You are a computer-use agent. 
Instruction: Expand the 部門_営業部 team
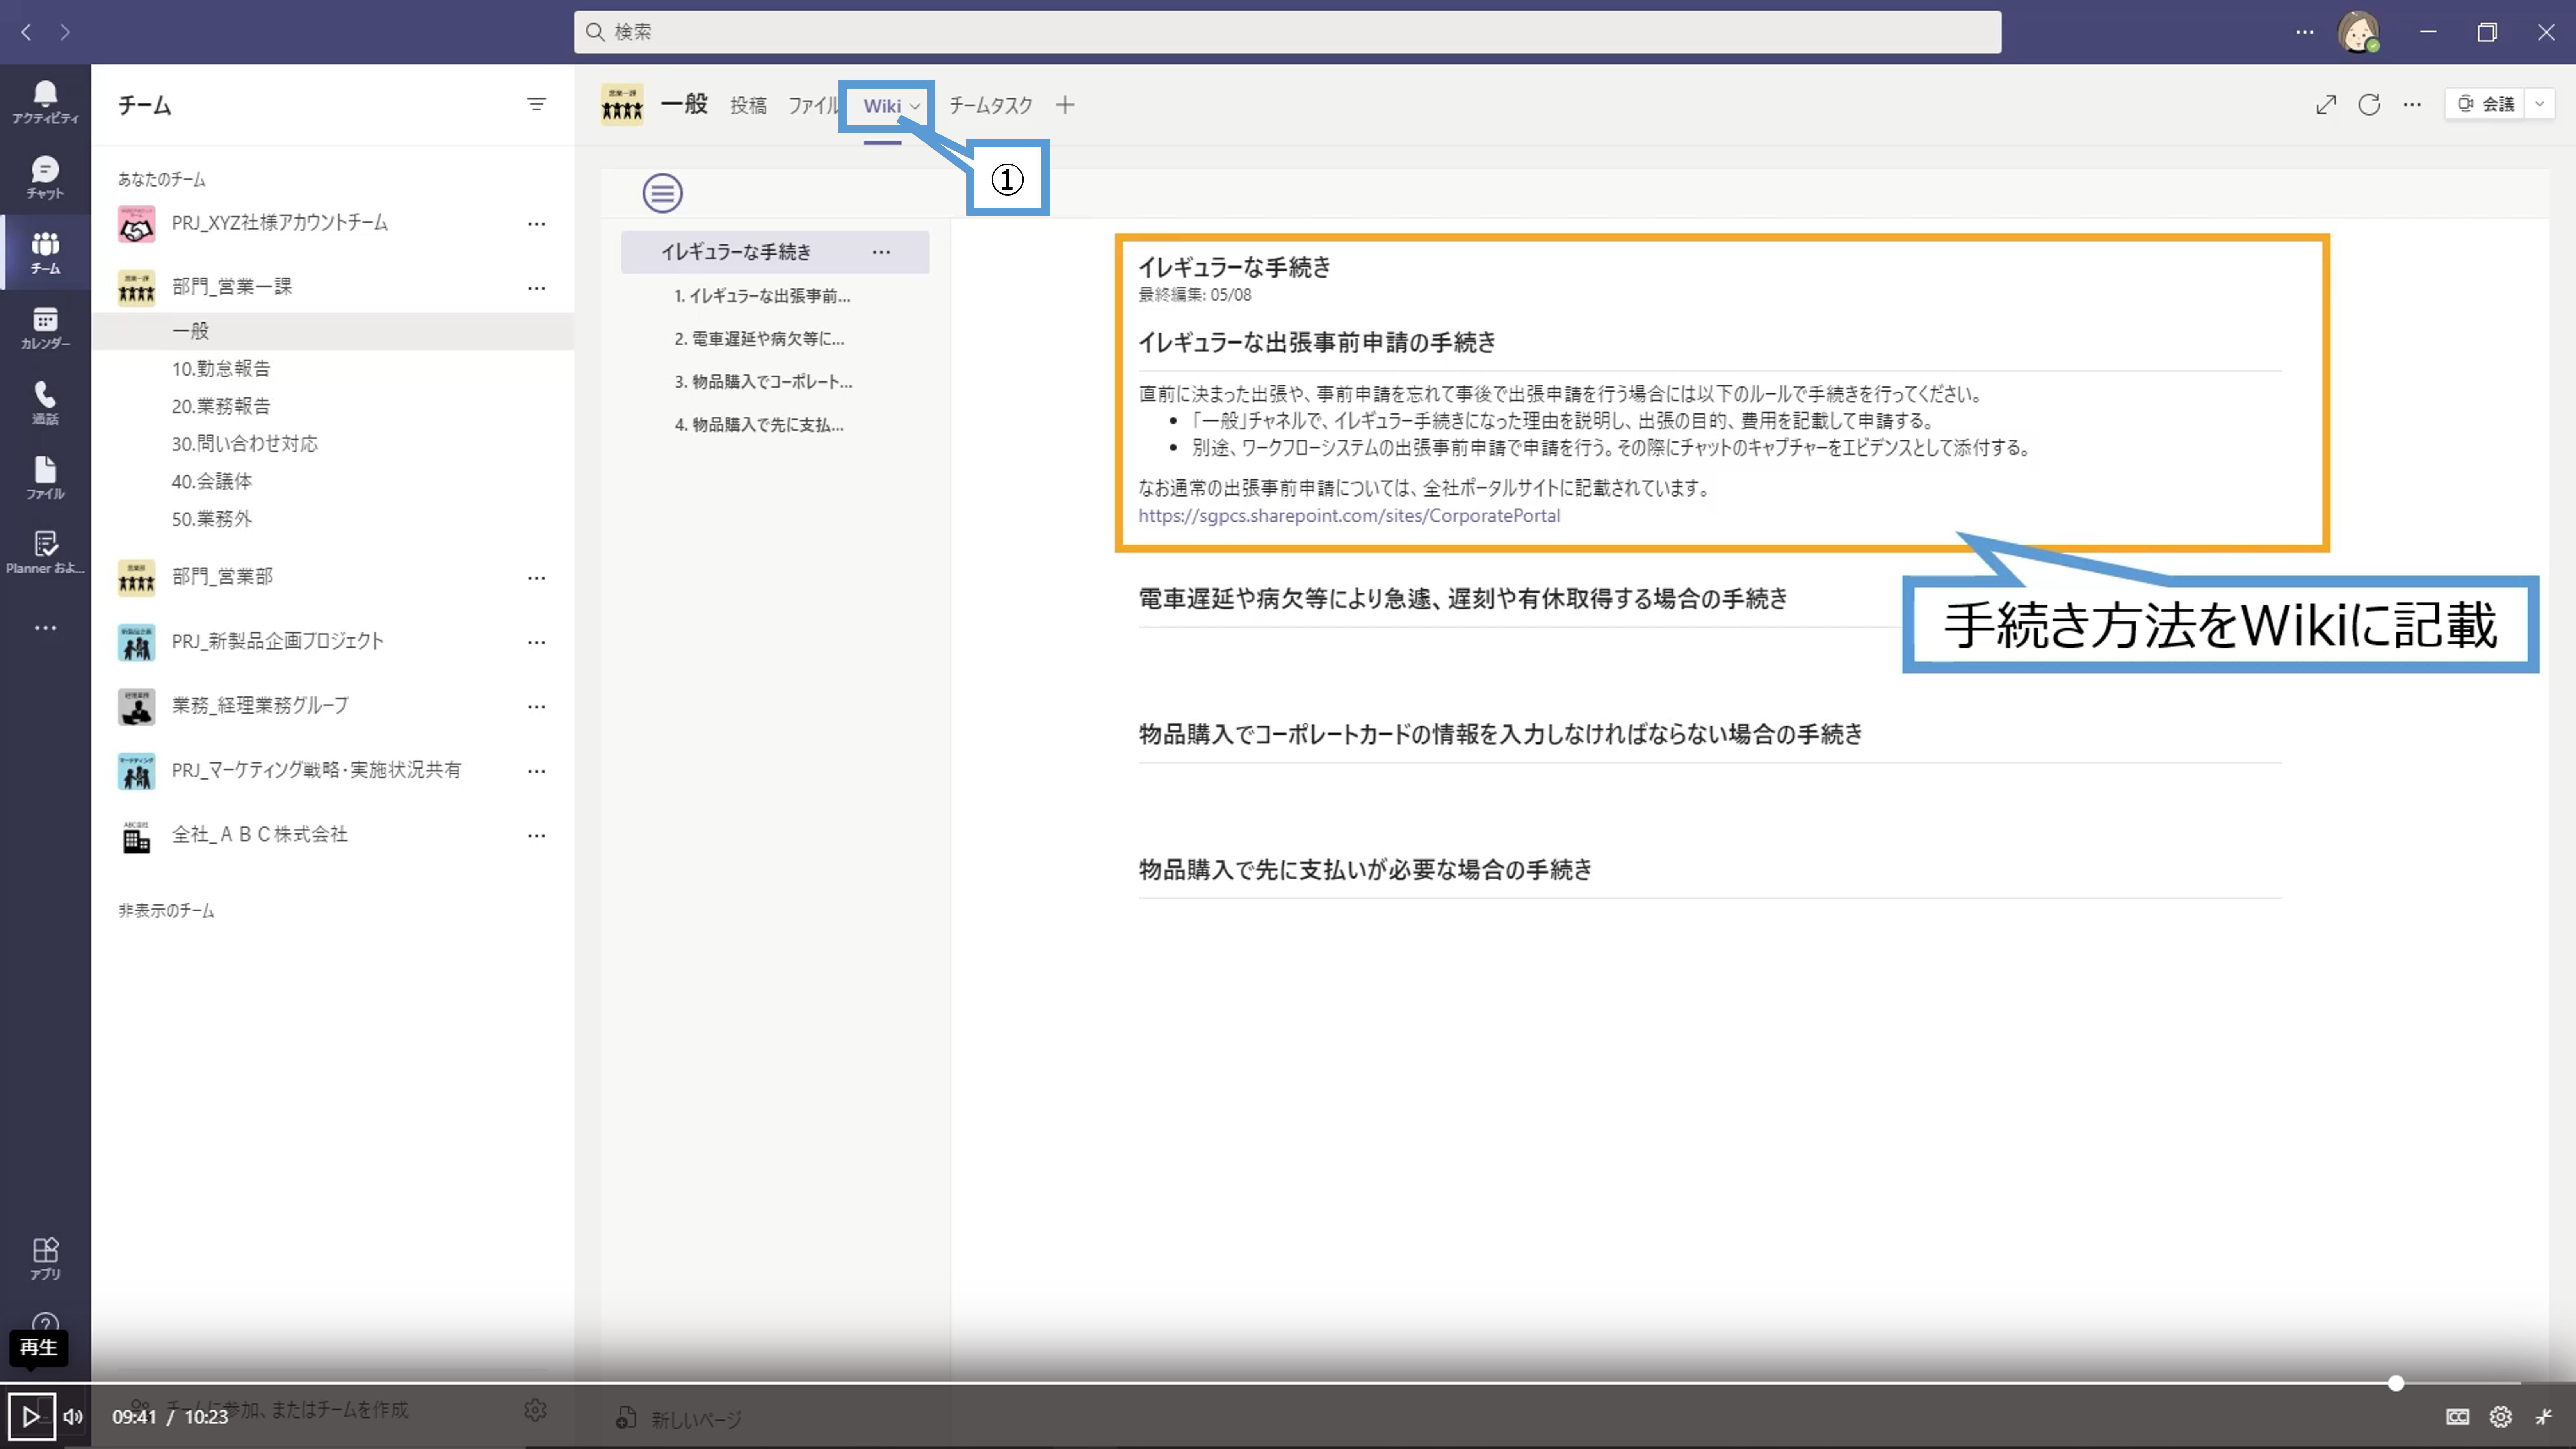pos(222,577)
